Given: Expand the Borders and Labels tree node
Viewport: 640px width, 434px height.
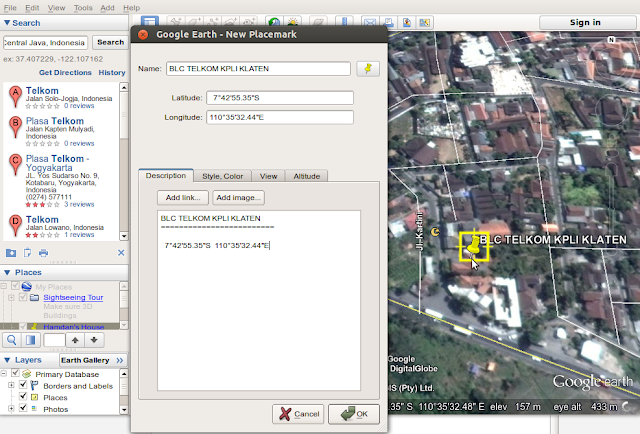Looking at the screenshot, I should (11, 385).
